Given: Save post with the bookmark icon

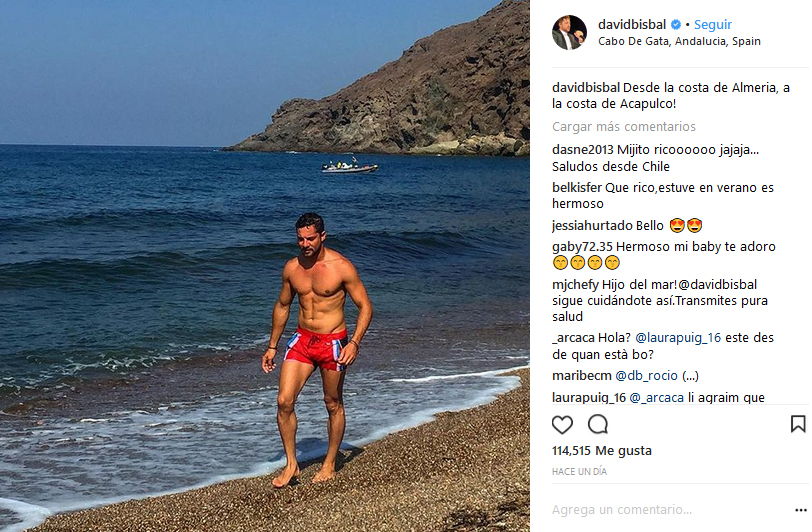Looking at the screenshot, I should pyautogui.click(x=798, y=424).
